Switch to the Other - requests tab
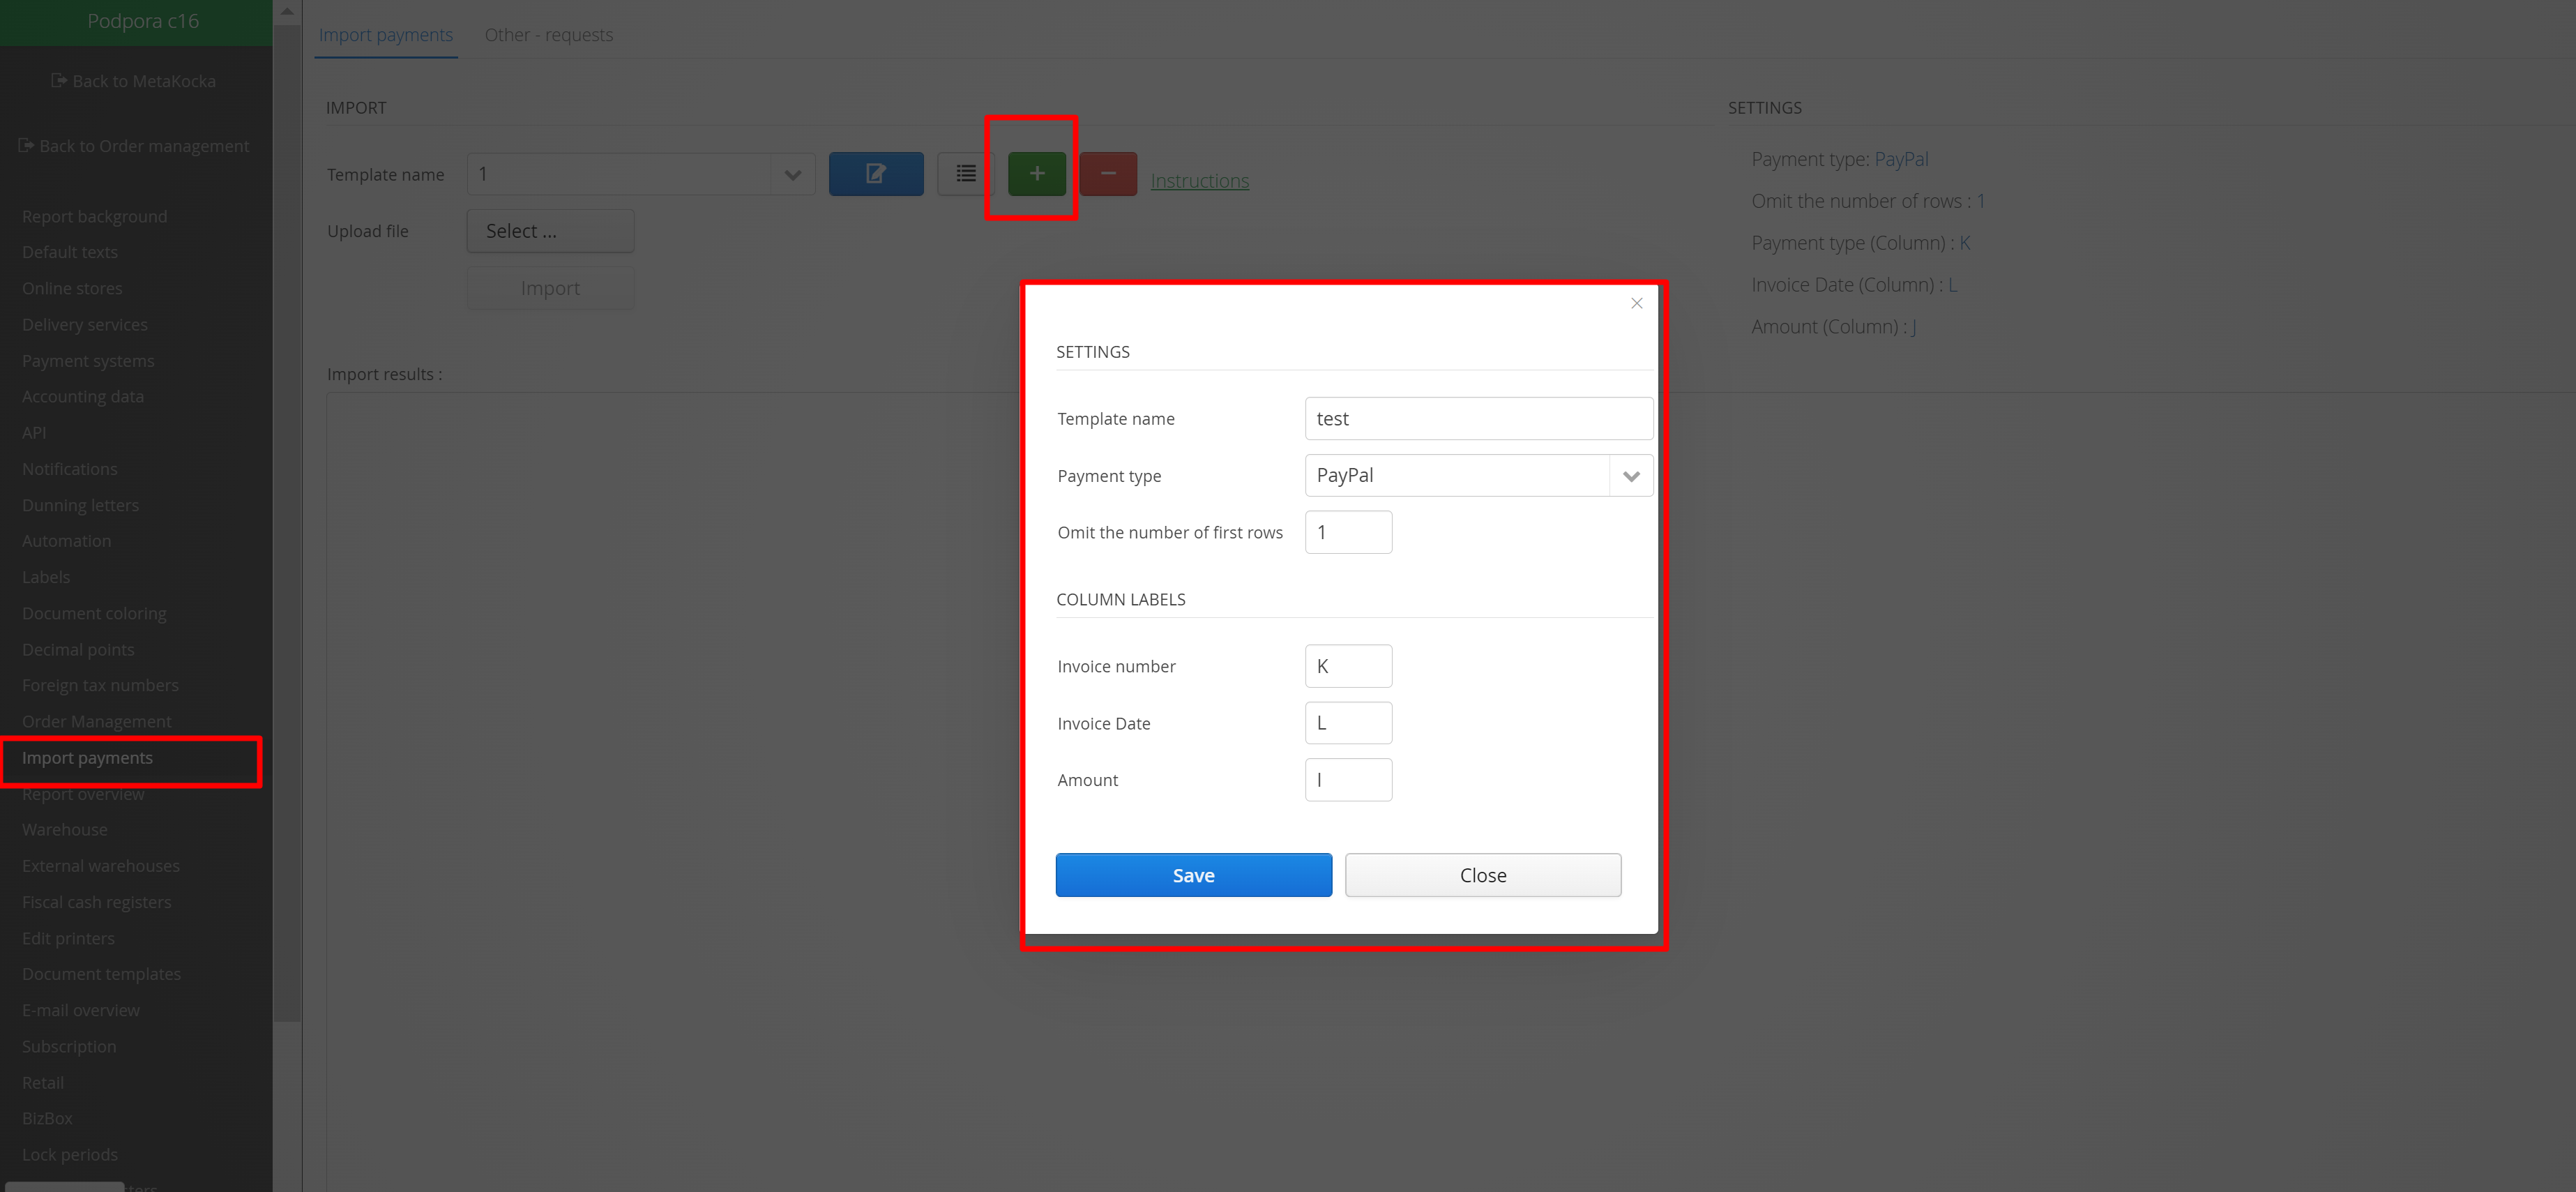Viewport: 2576px width, 1192px height. click(548, 35)
